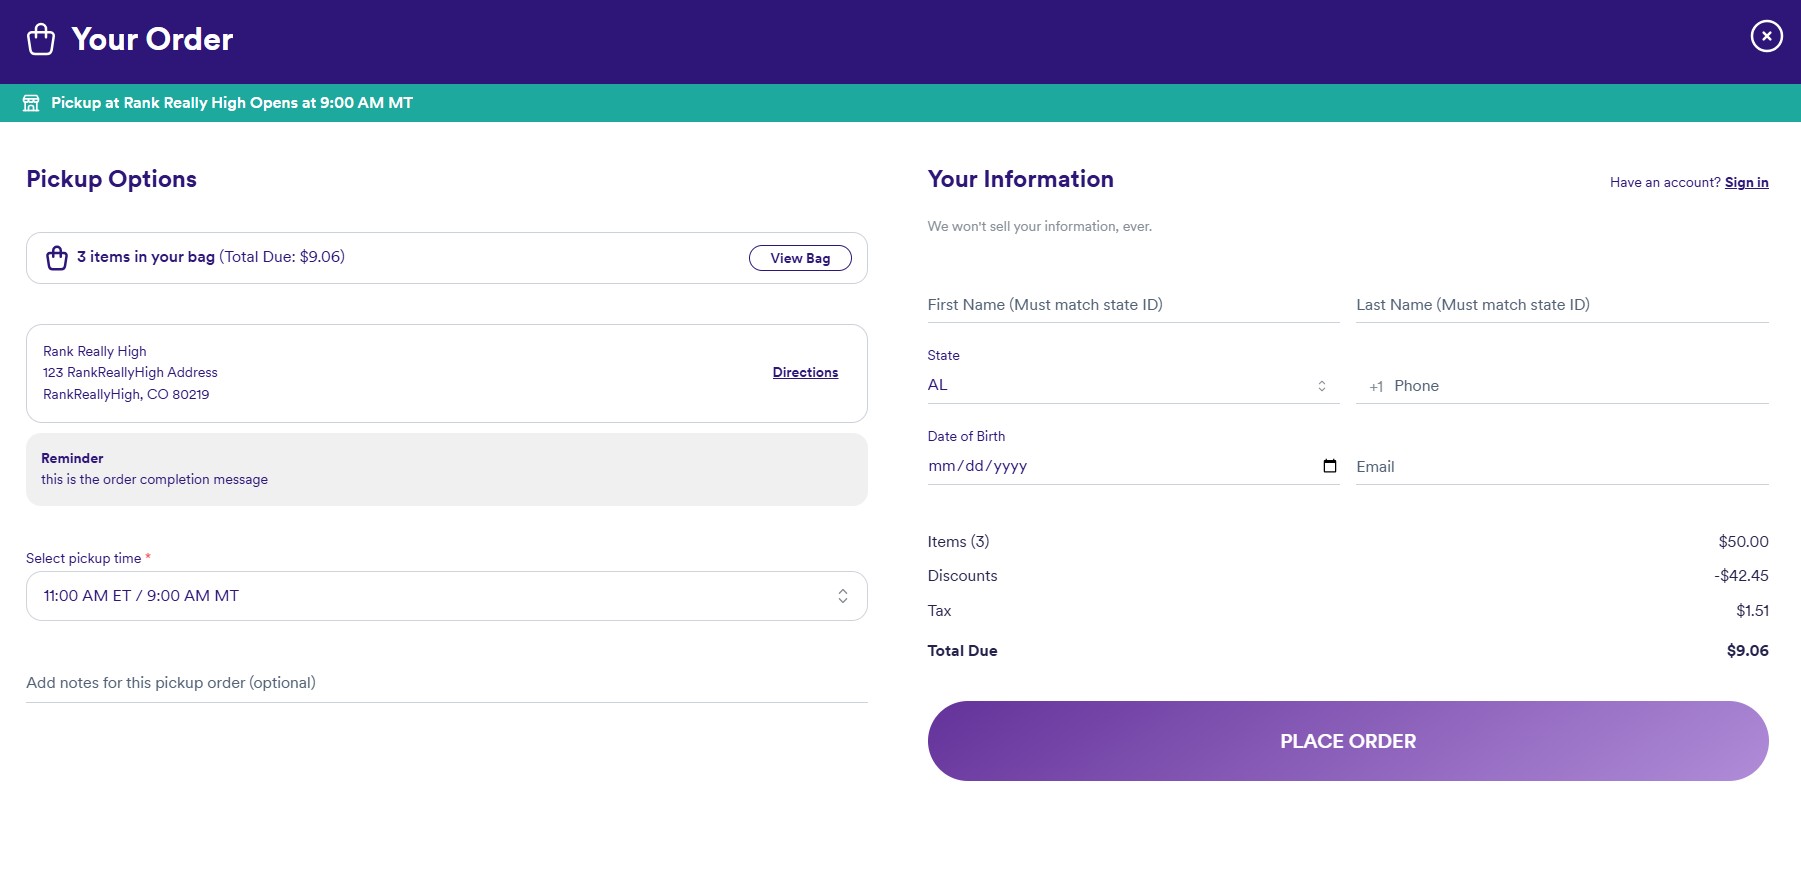
Task: Click the Sign in link
Action: click(1746, 183)
